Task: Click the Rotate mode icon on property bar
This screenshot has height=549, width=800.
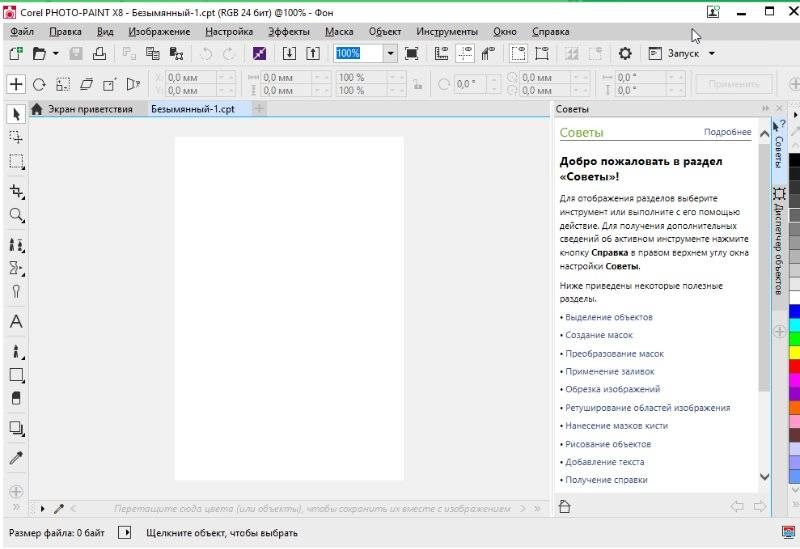Action: (x=39, y=84)
